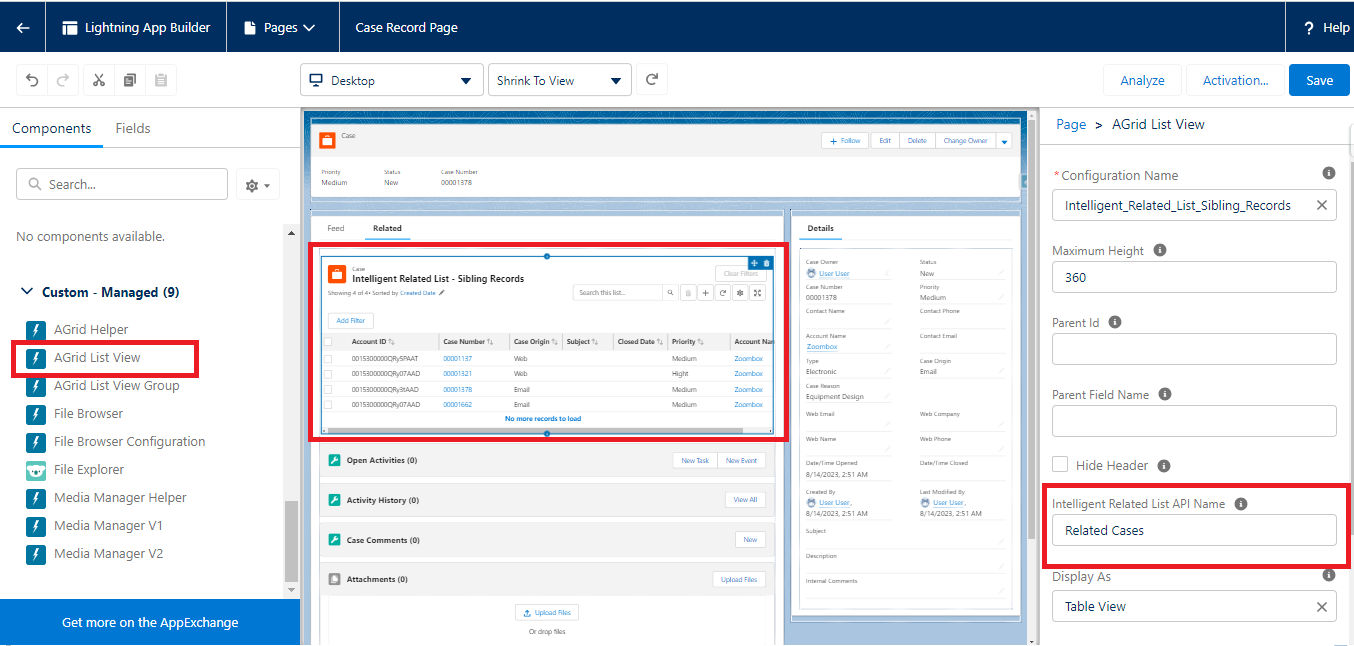This screenshot has height=646, width=1354.
Task: Click the Intelligent Related List API Name field
Action: 1194,530
